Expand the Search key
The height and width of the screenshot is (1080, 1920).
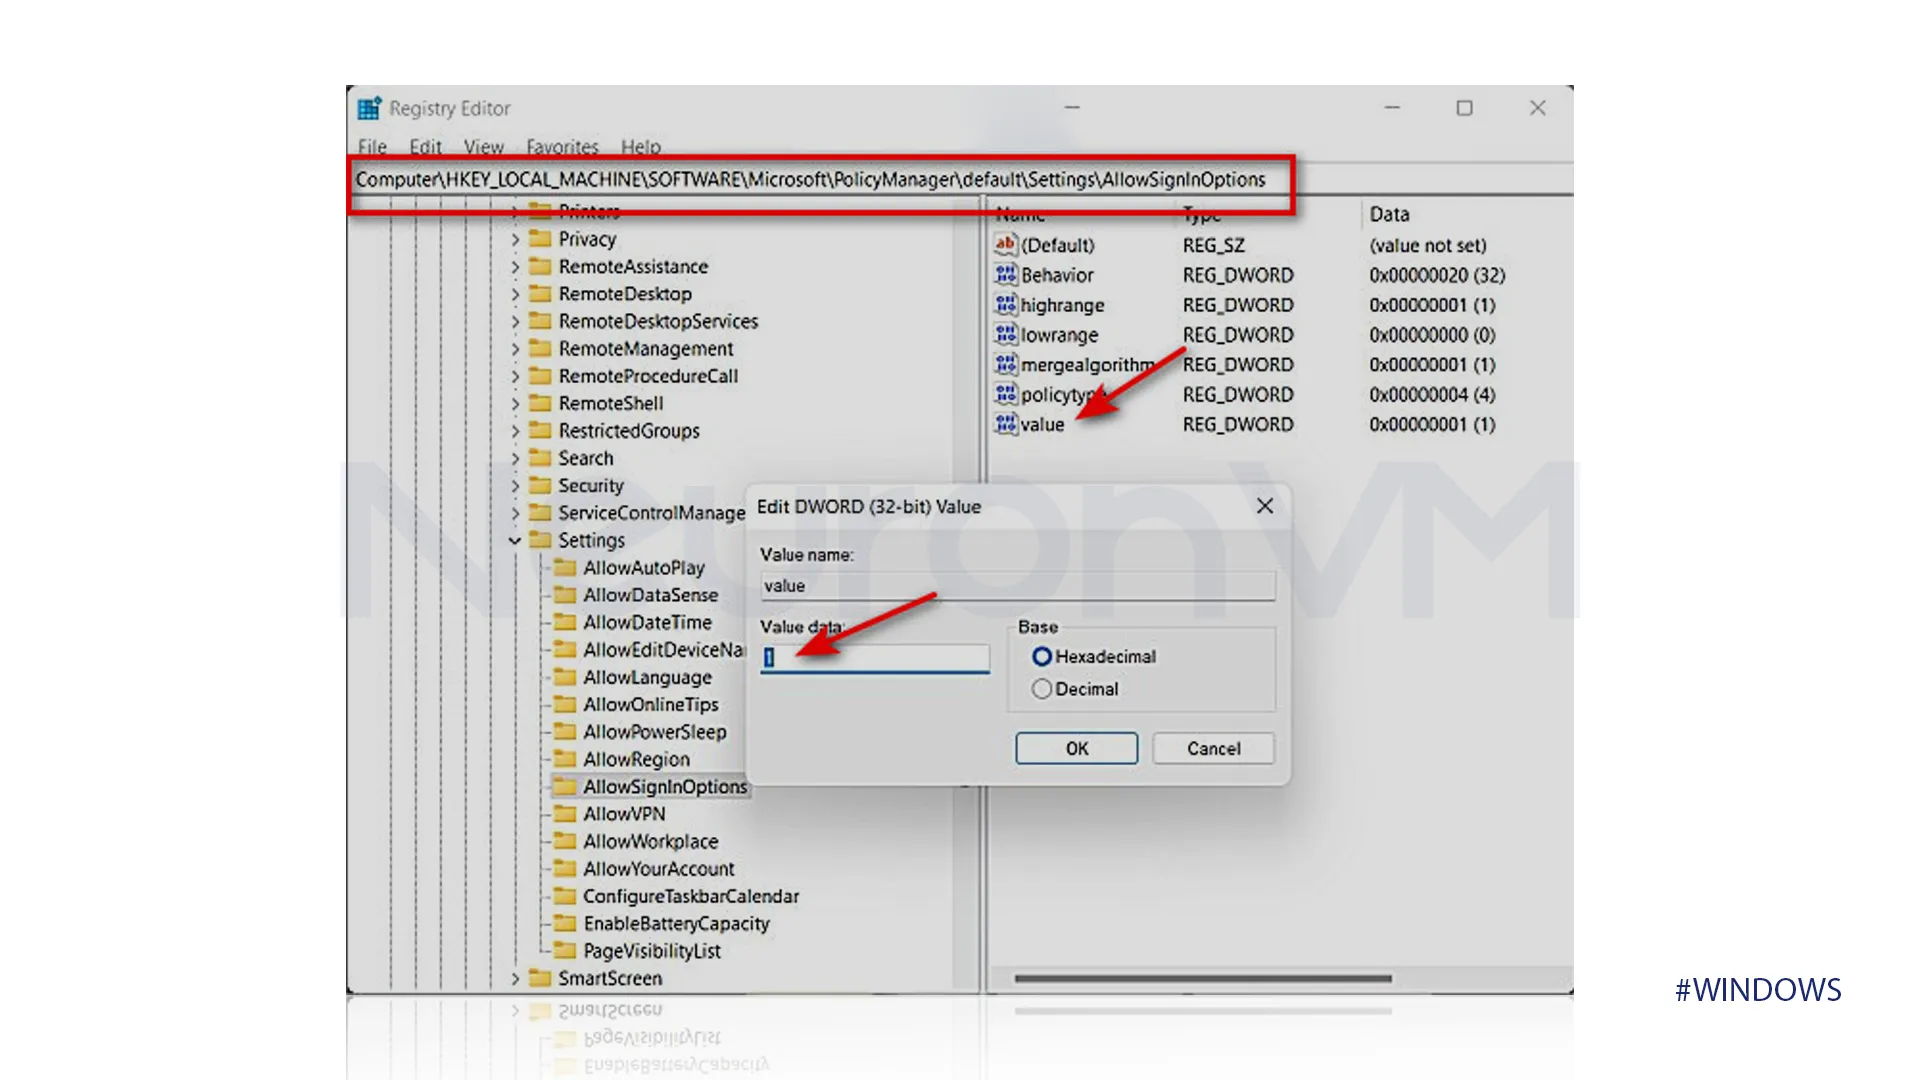515,459
